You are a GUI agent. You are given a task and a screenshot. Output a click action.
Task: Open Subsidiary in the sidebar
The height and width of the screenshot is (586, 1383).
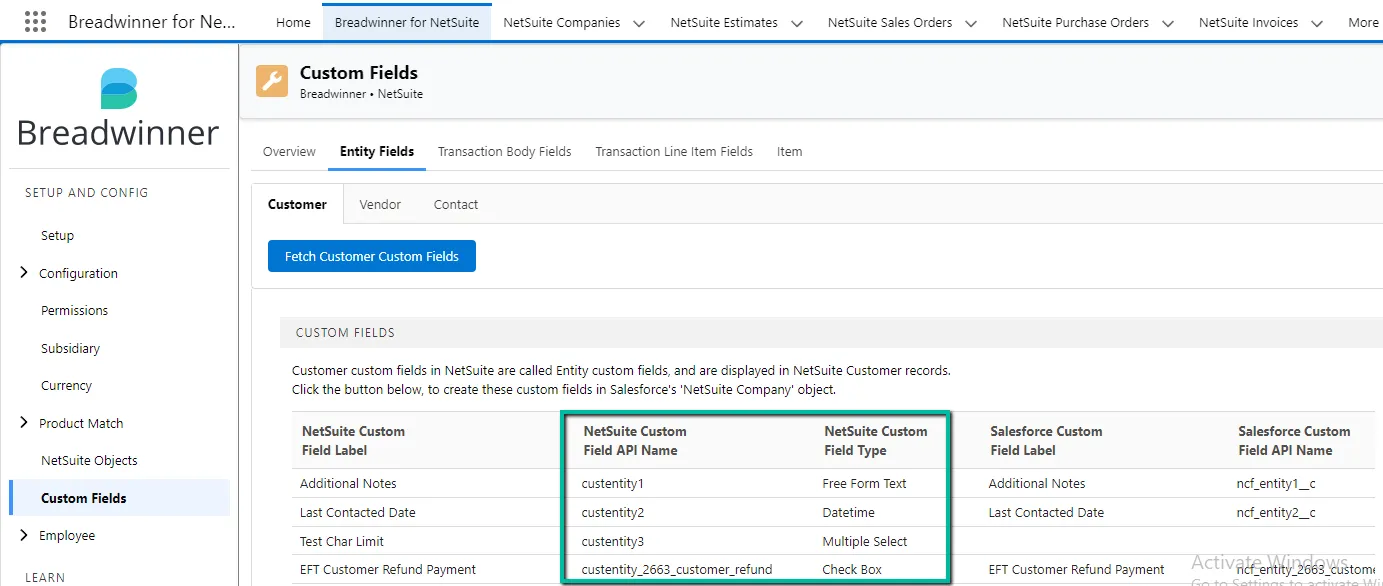70,349
